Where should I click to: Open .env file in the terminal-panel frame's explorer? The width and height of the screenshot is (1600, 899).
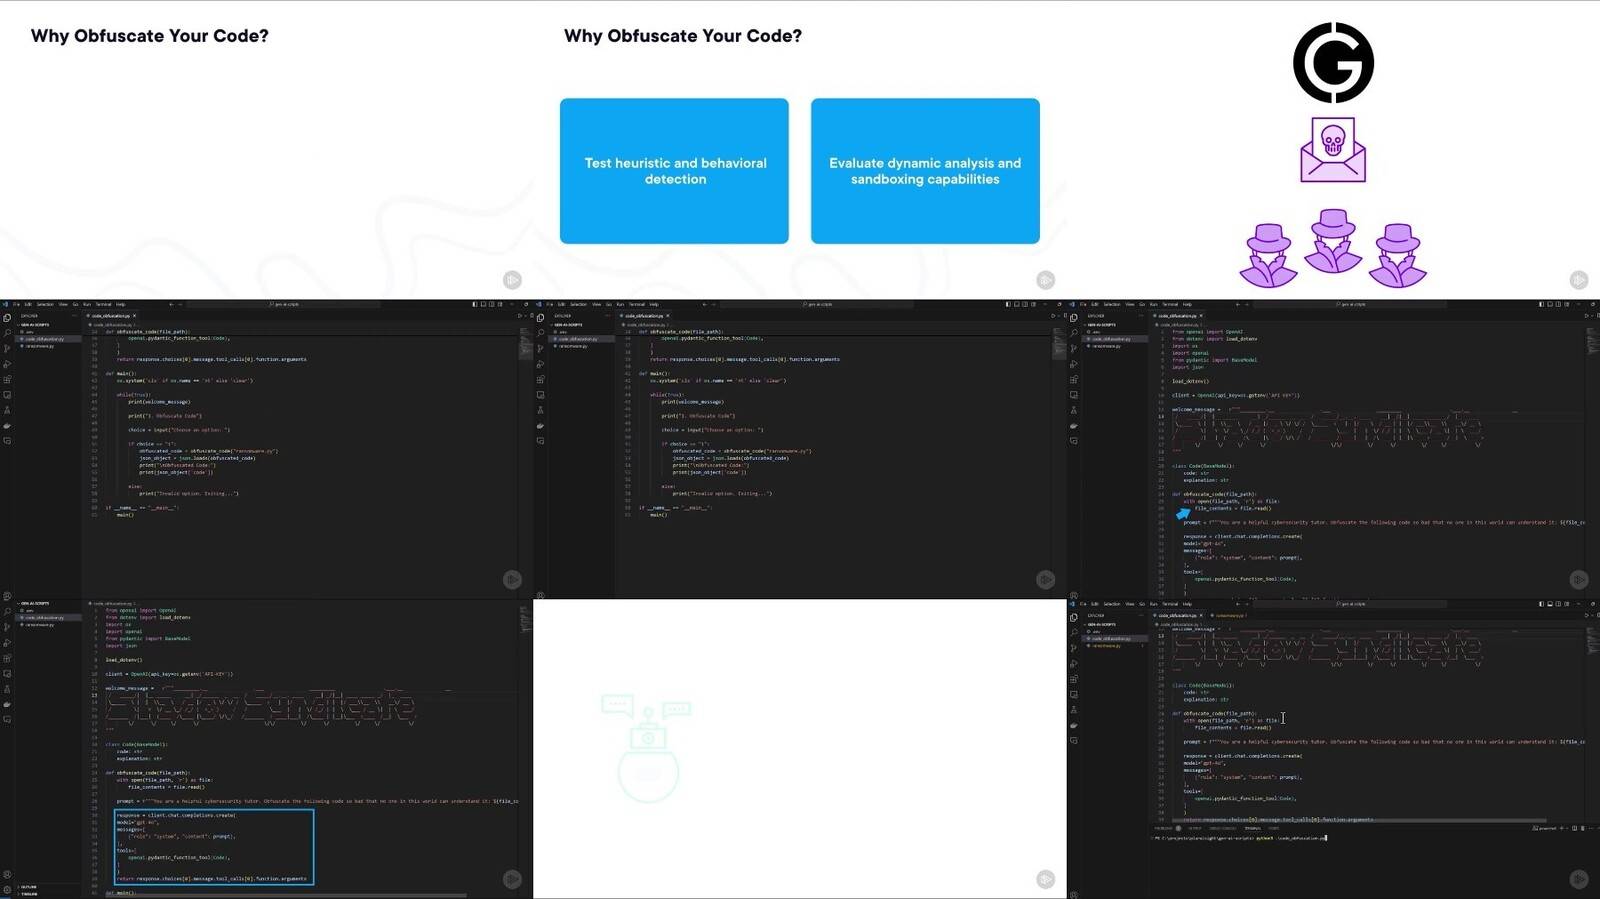[x=1096, y=631]
